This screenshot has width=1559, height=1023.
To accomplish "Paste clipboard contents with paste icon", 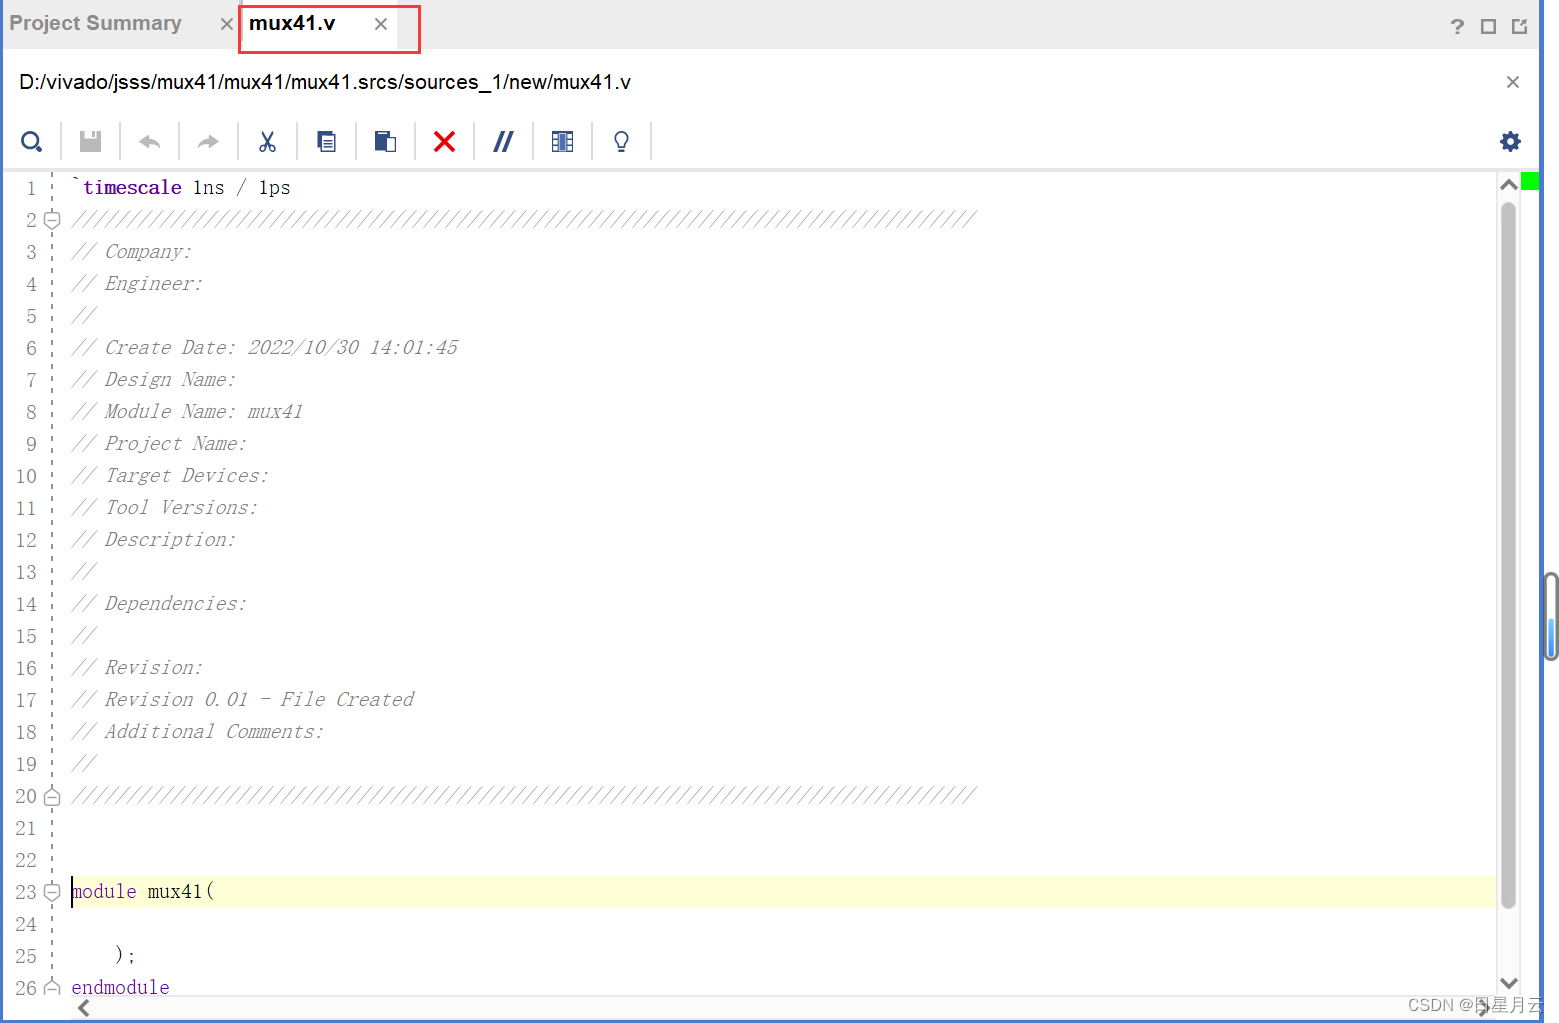I will click(x=385, y=141).
